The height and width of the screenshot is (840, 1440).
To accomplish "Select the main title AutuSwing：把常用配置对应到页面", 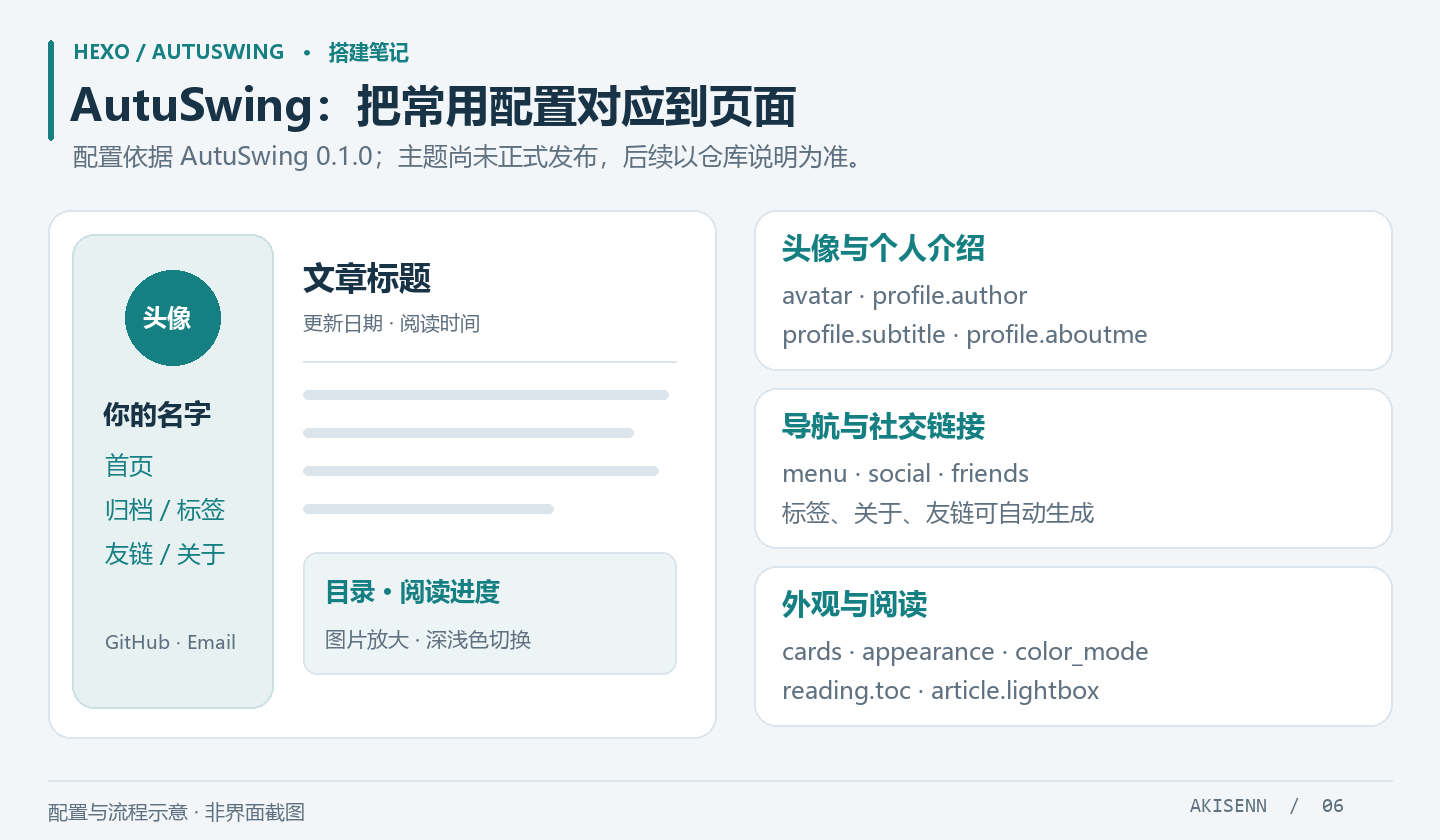I will [432, 106].
